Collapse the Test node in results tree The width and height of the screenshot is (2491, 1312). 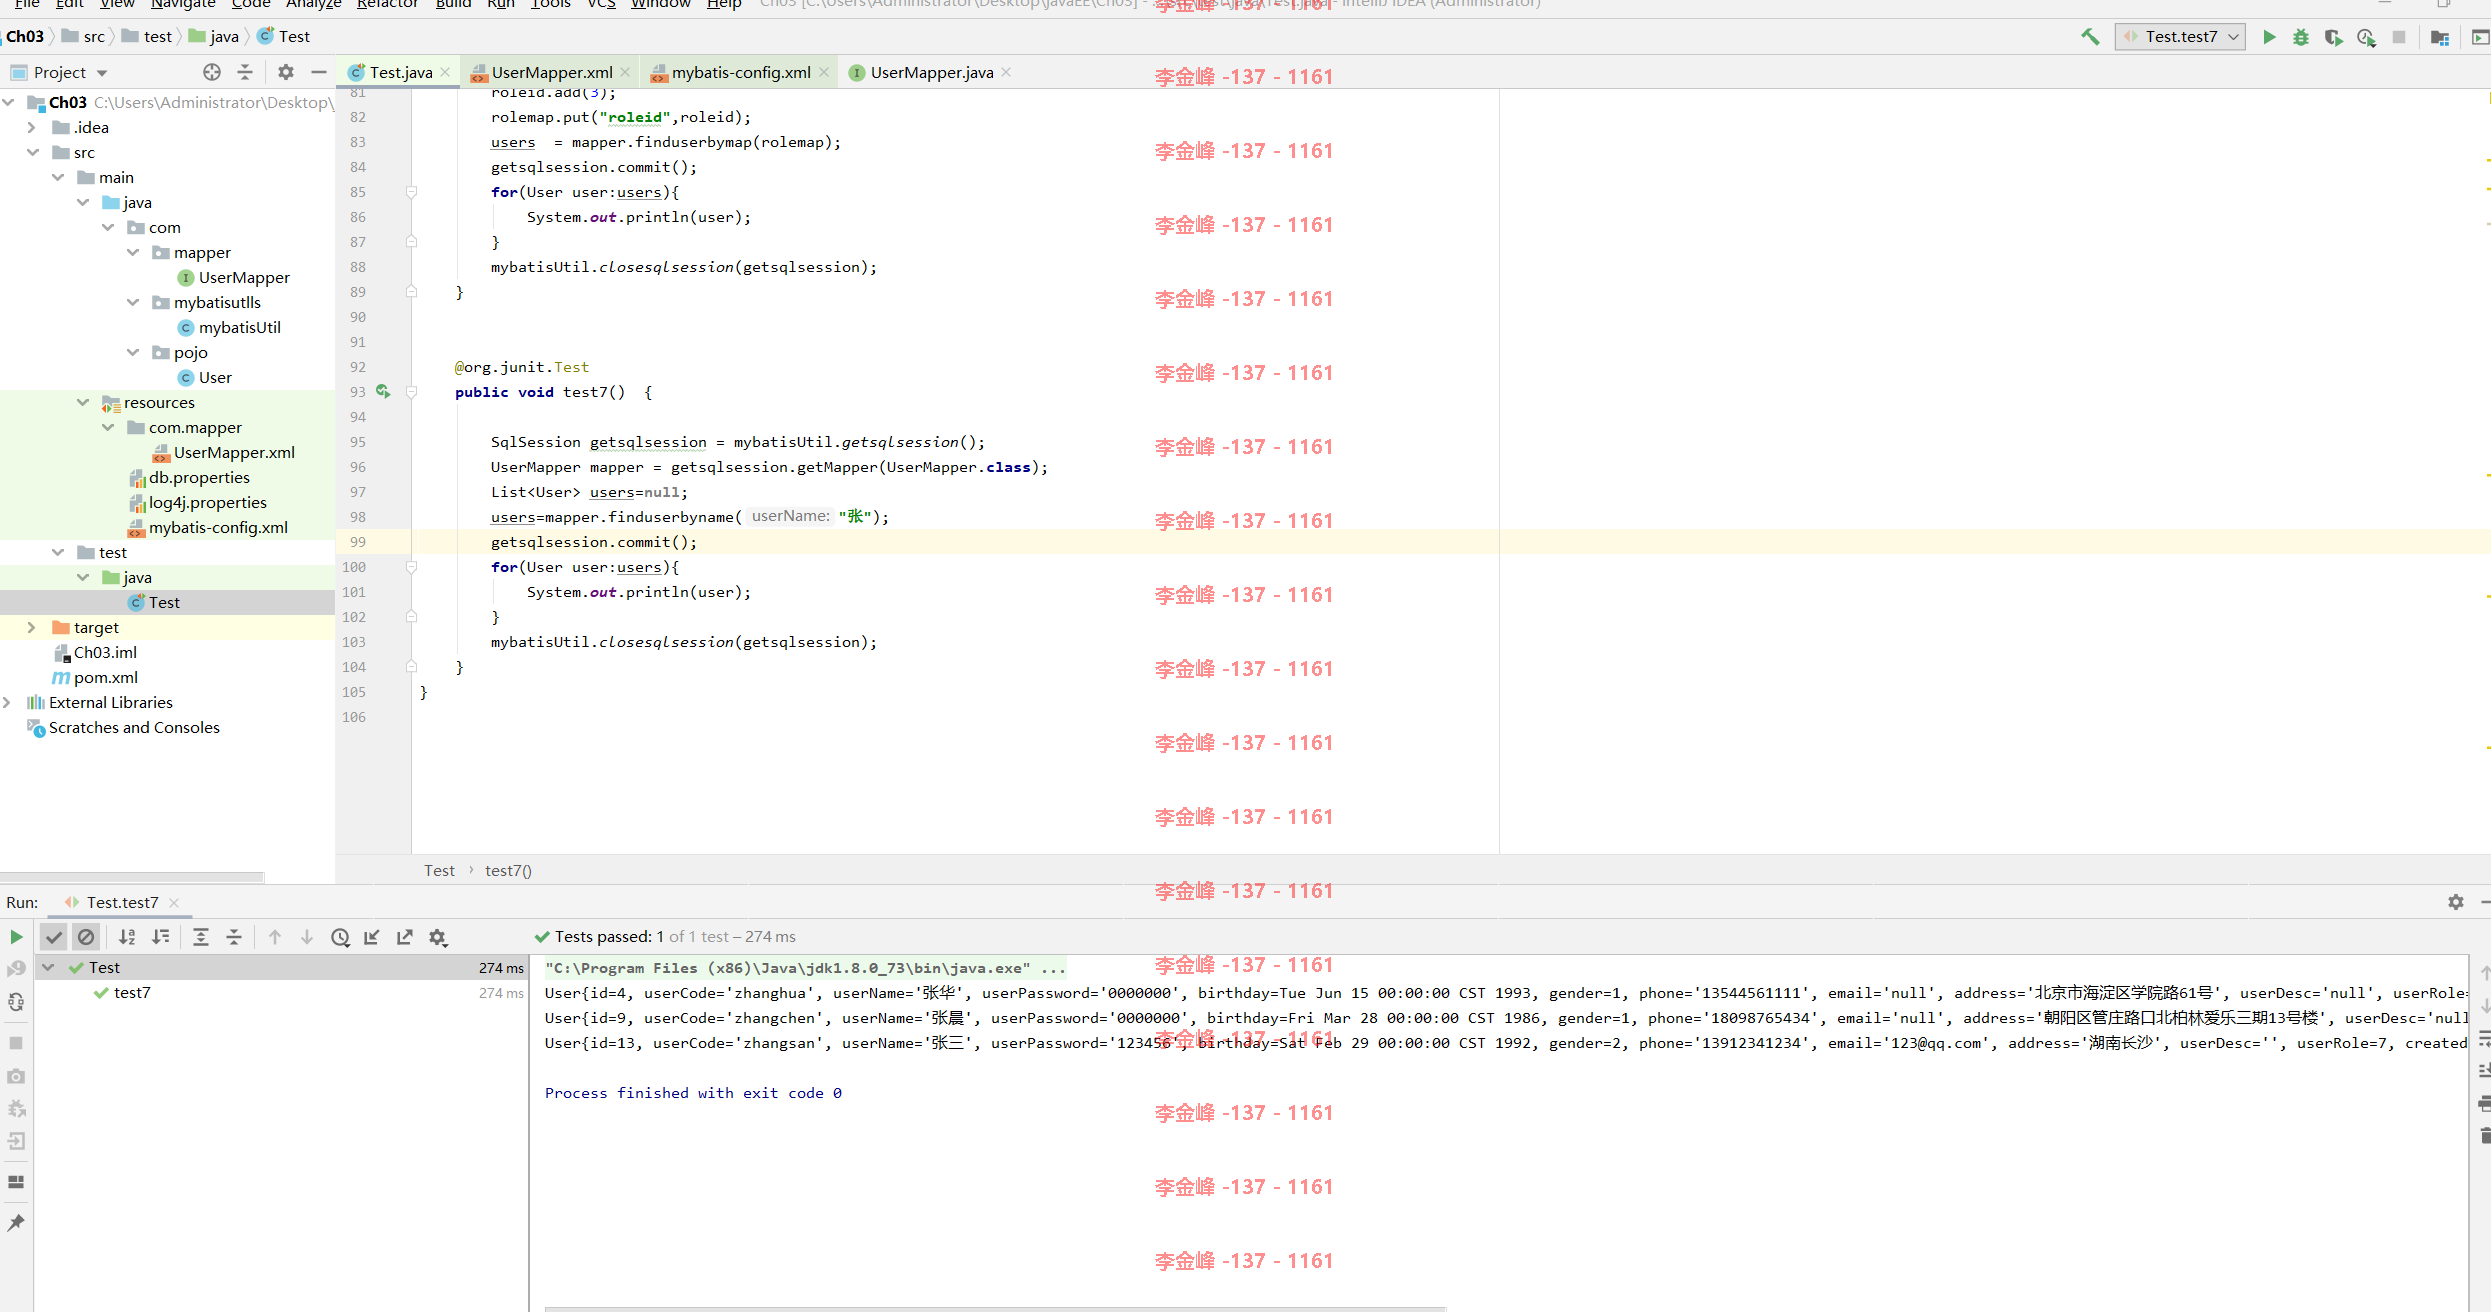pyautogui.click(x=48, y=967)
